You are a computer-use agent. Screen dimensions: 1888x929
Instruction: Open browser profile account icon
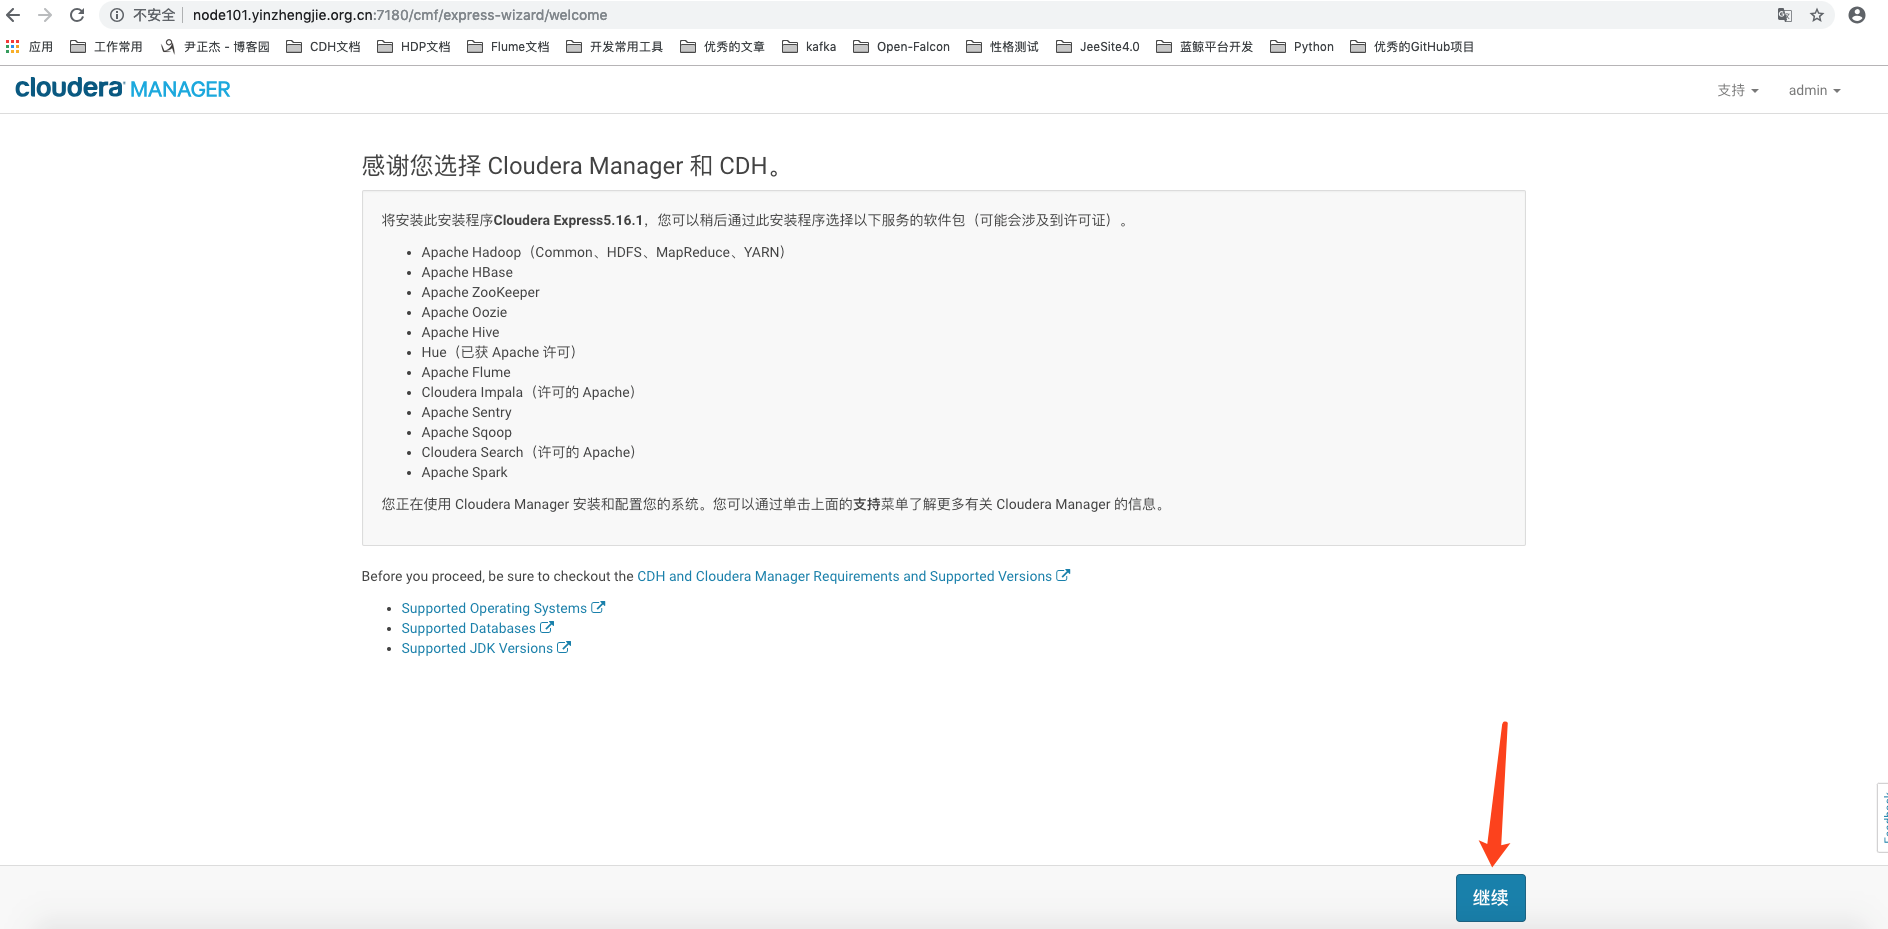1857,15
